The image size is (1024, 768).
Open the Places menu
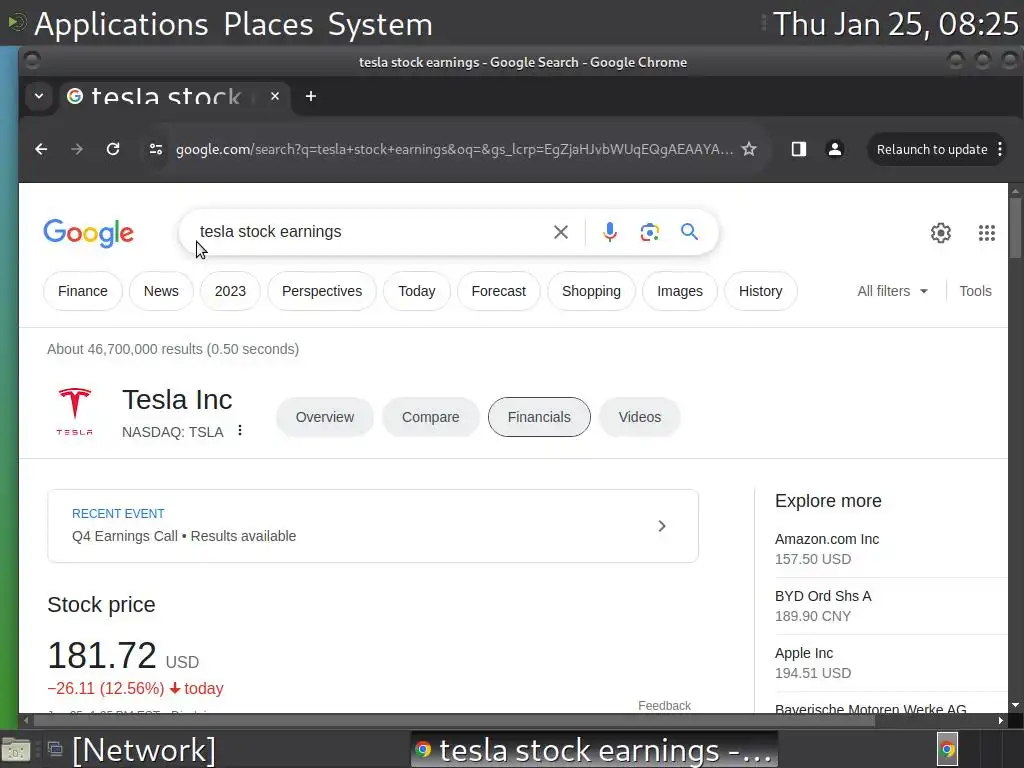click(268, 24)
